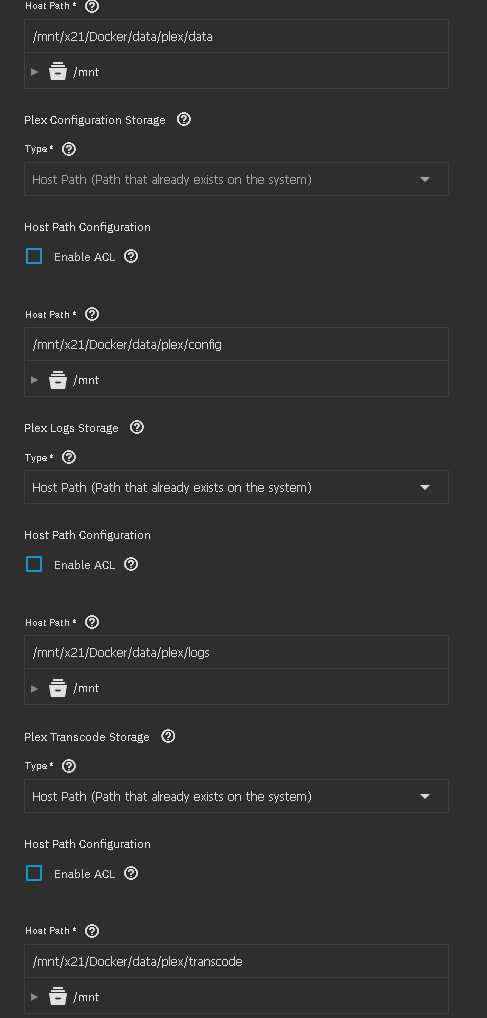Open help icon beside Plex Configuration Storage

click(x=184, y=119)
